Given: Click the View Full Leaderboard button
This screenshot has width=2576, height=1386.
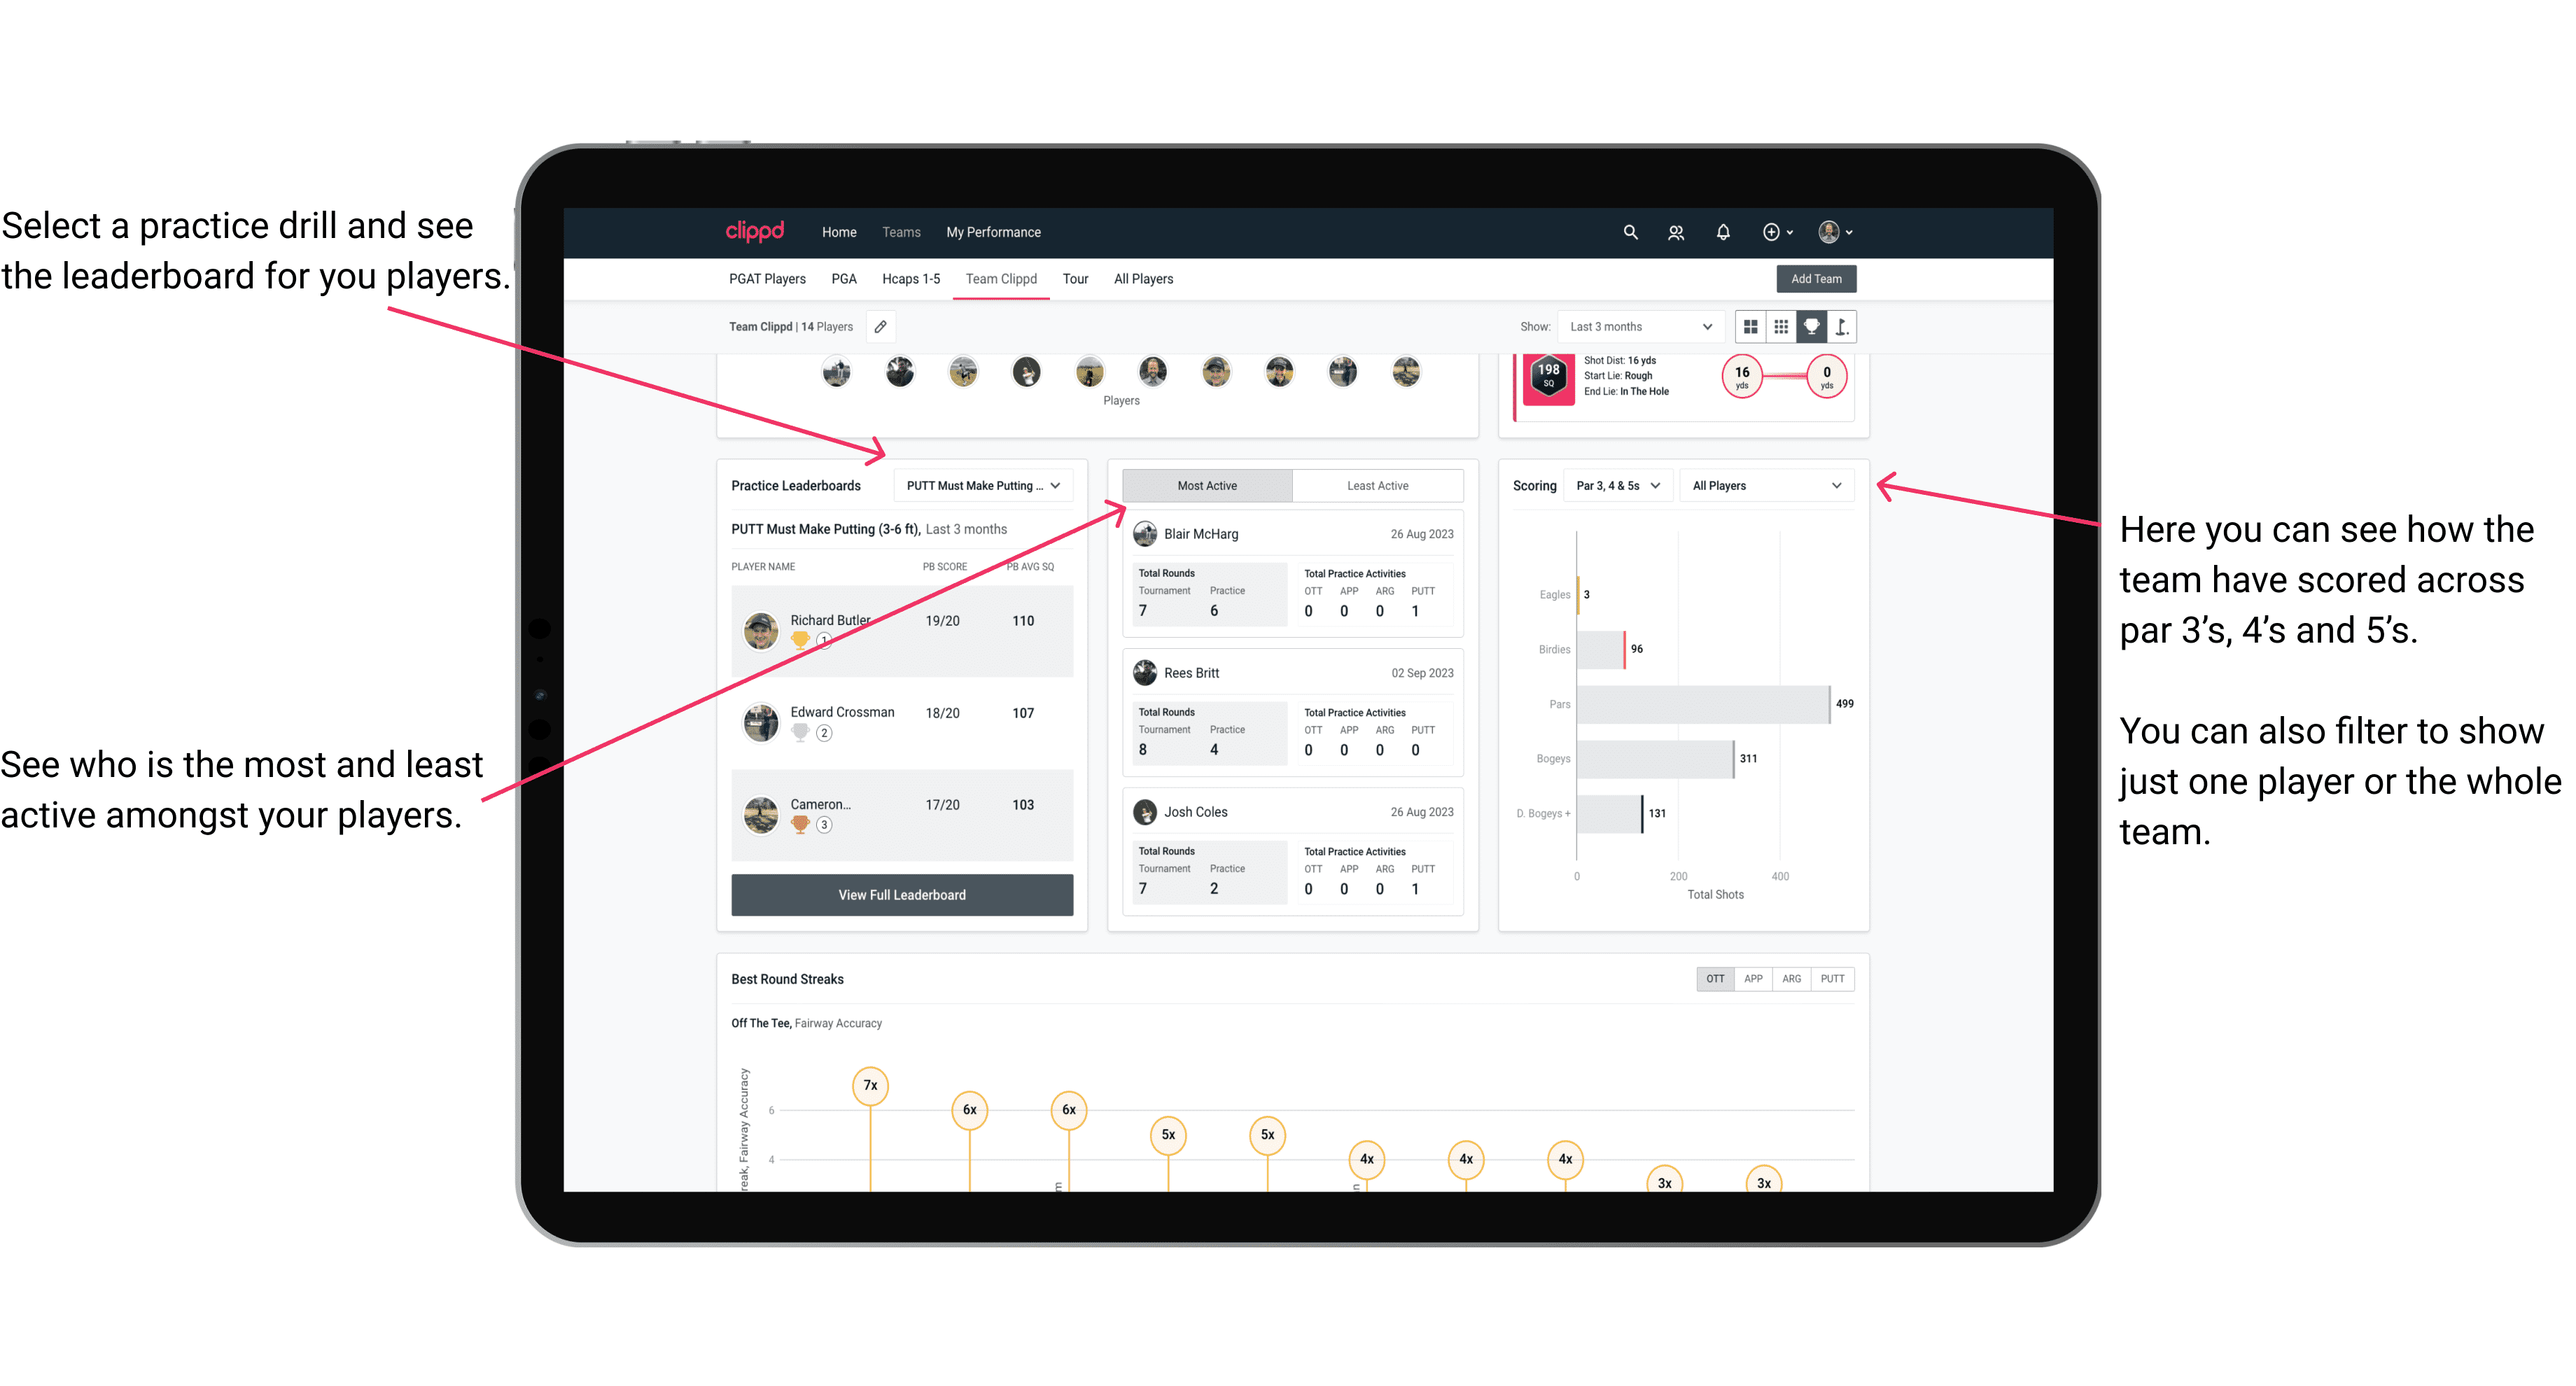Looking at the screenshot, I should point(901,895).
